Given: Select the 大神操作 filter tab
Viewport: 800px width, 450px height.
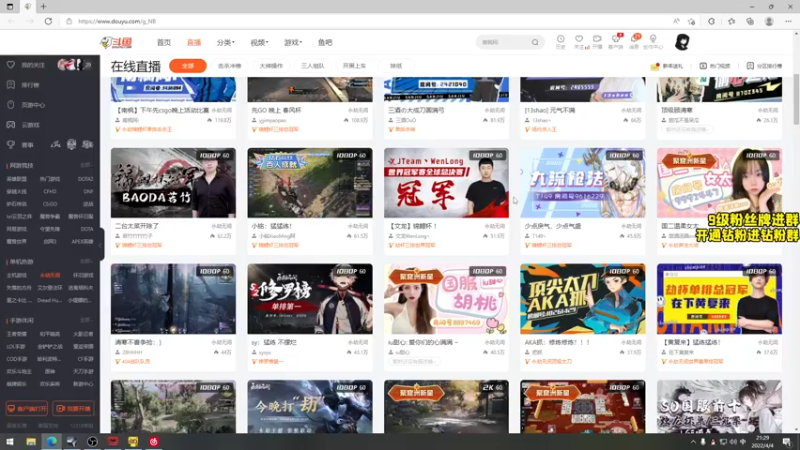Looking at the screenshot, I should coord(271,66).
